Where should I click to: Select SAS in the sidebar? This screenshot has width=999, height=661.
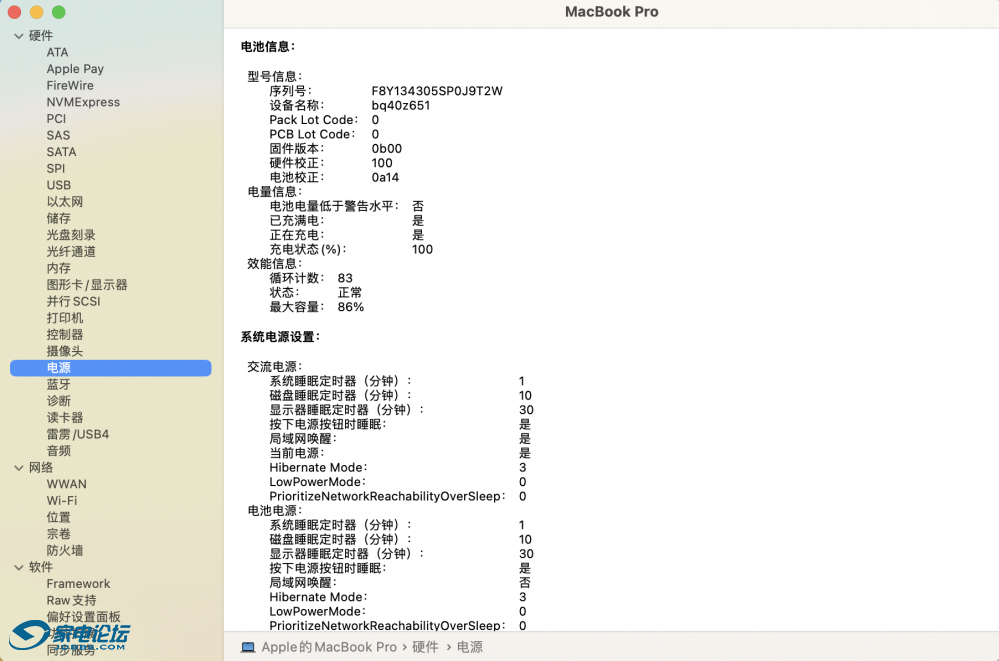click(58, 135)
